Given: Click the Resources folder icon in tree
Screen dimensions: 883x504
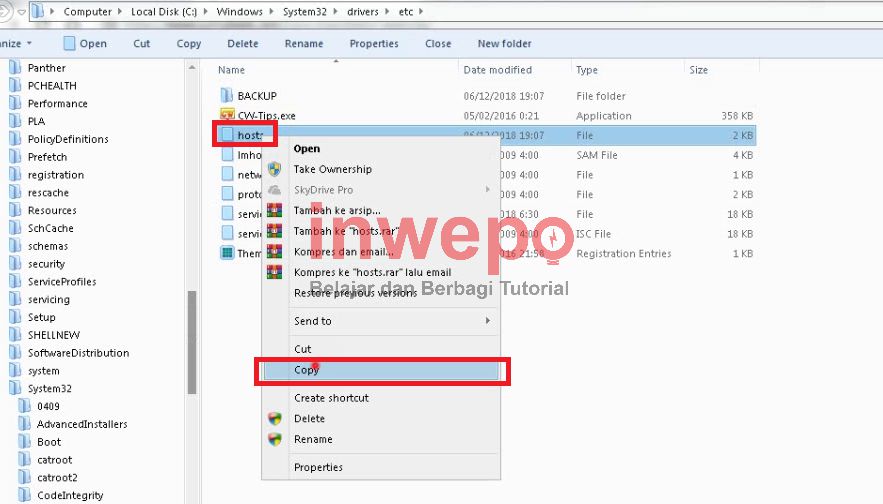Looking at the screenshot, I should 15,210.
